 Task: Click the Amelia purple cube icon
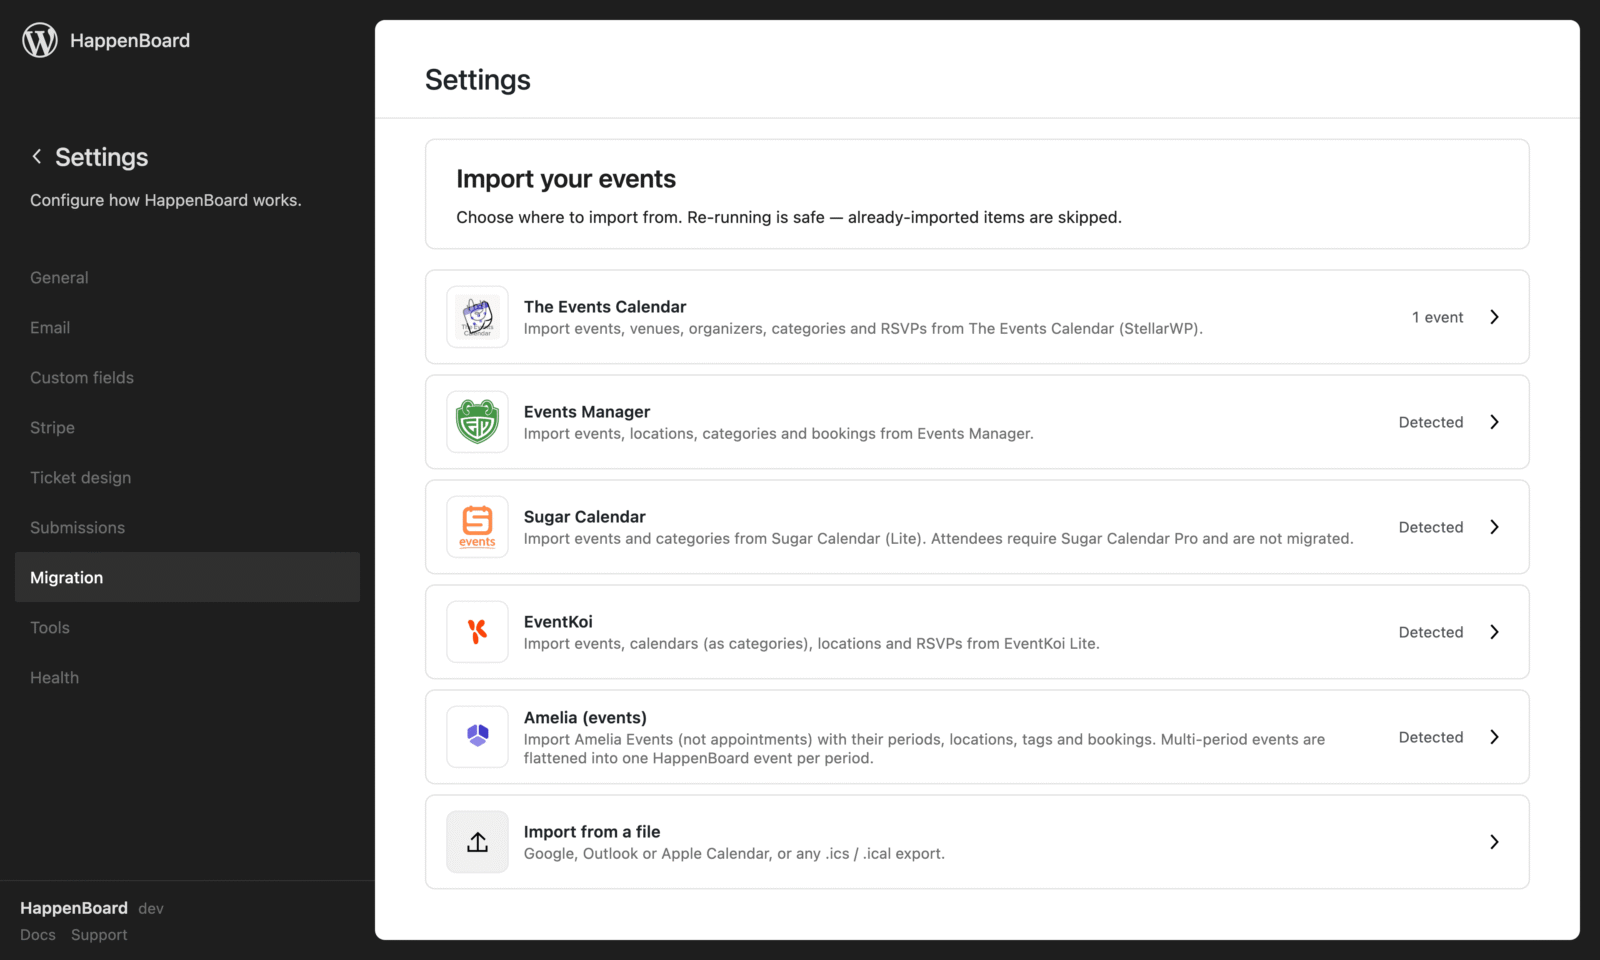click(477, 737)
